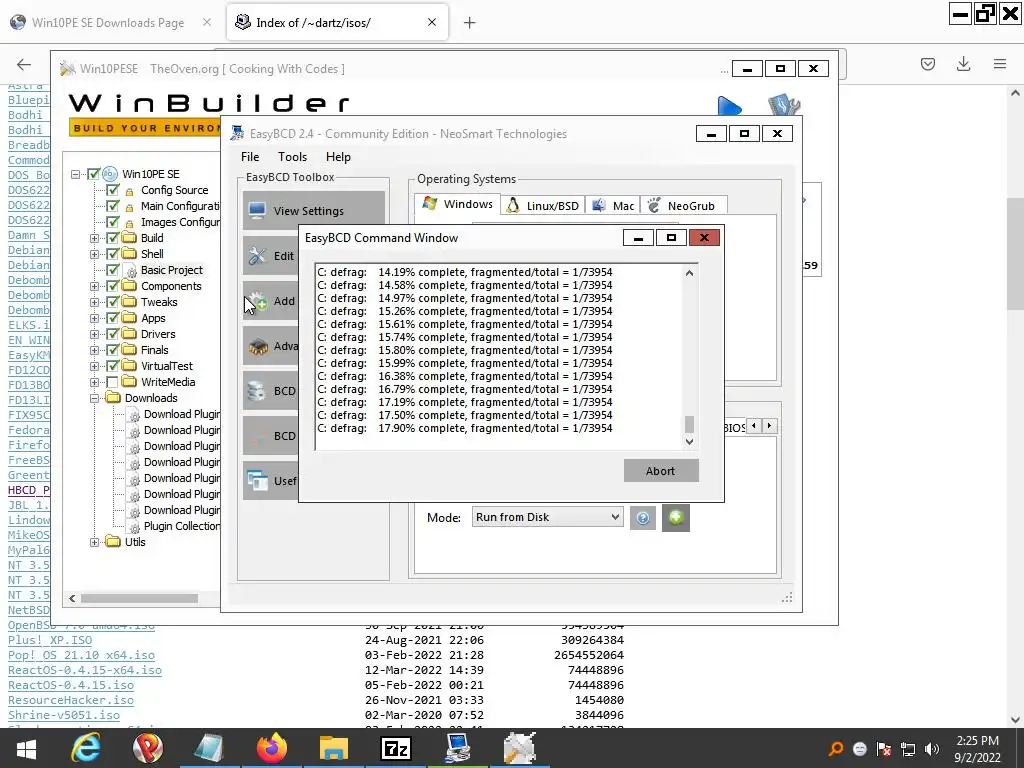The image size is (1024, 768).
Task: Click the Advanced Settings chip icon
Action: click(258, 346)
